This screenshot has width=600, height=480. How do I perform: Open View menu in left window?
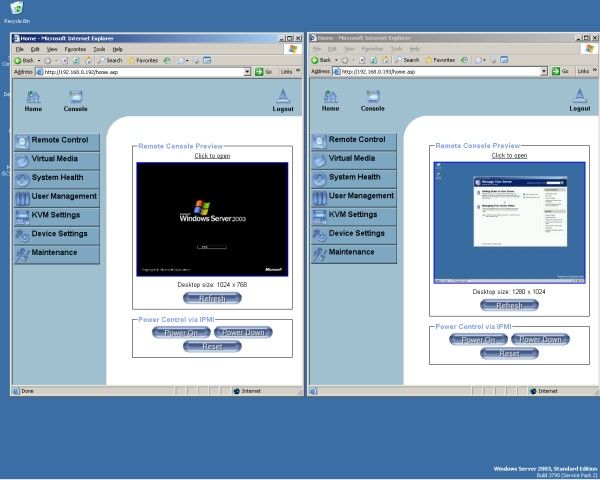(52, 49)
